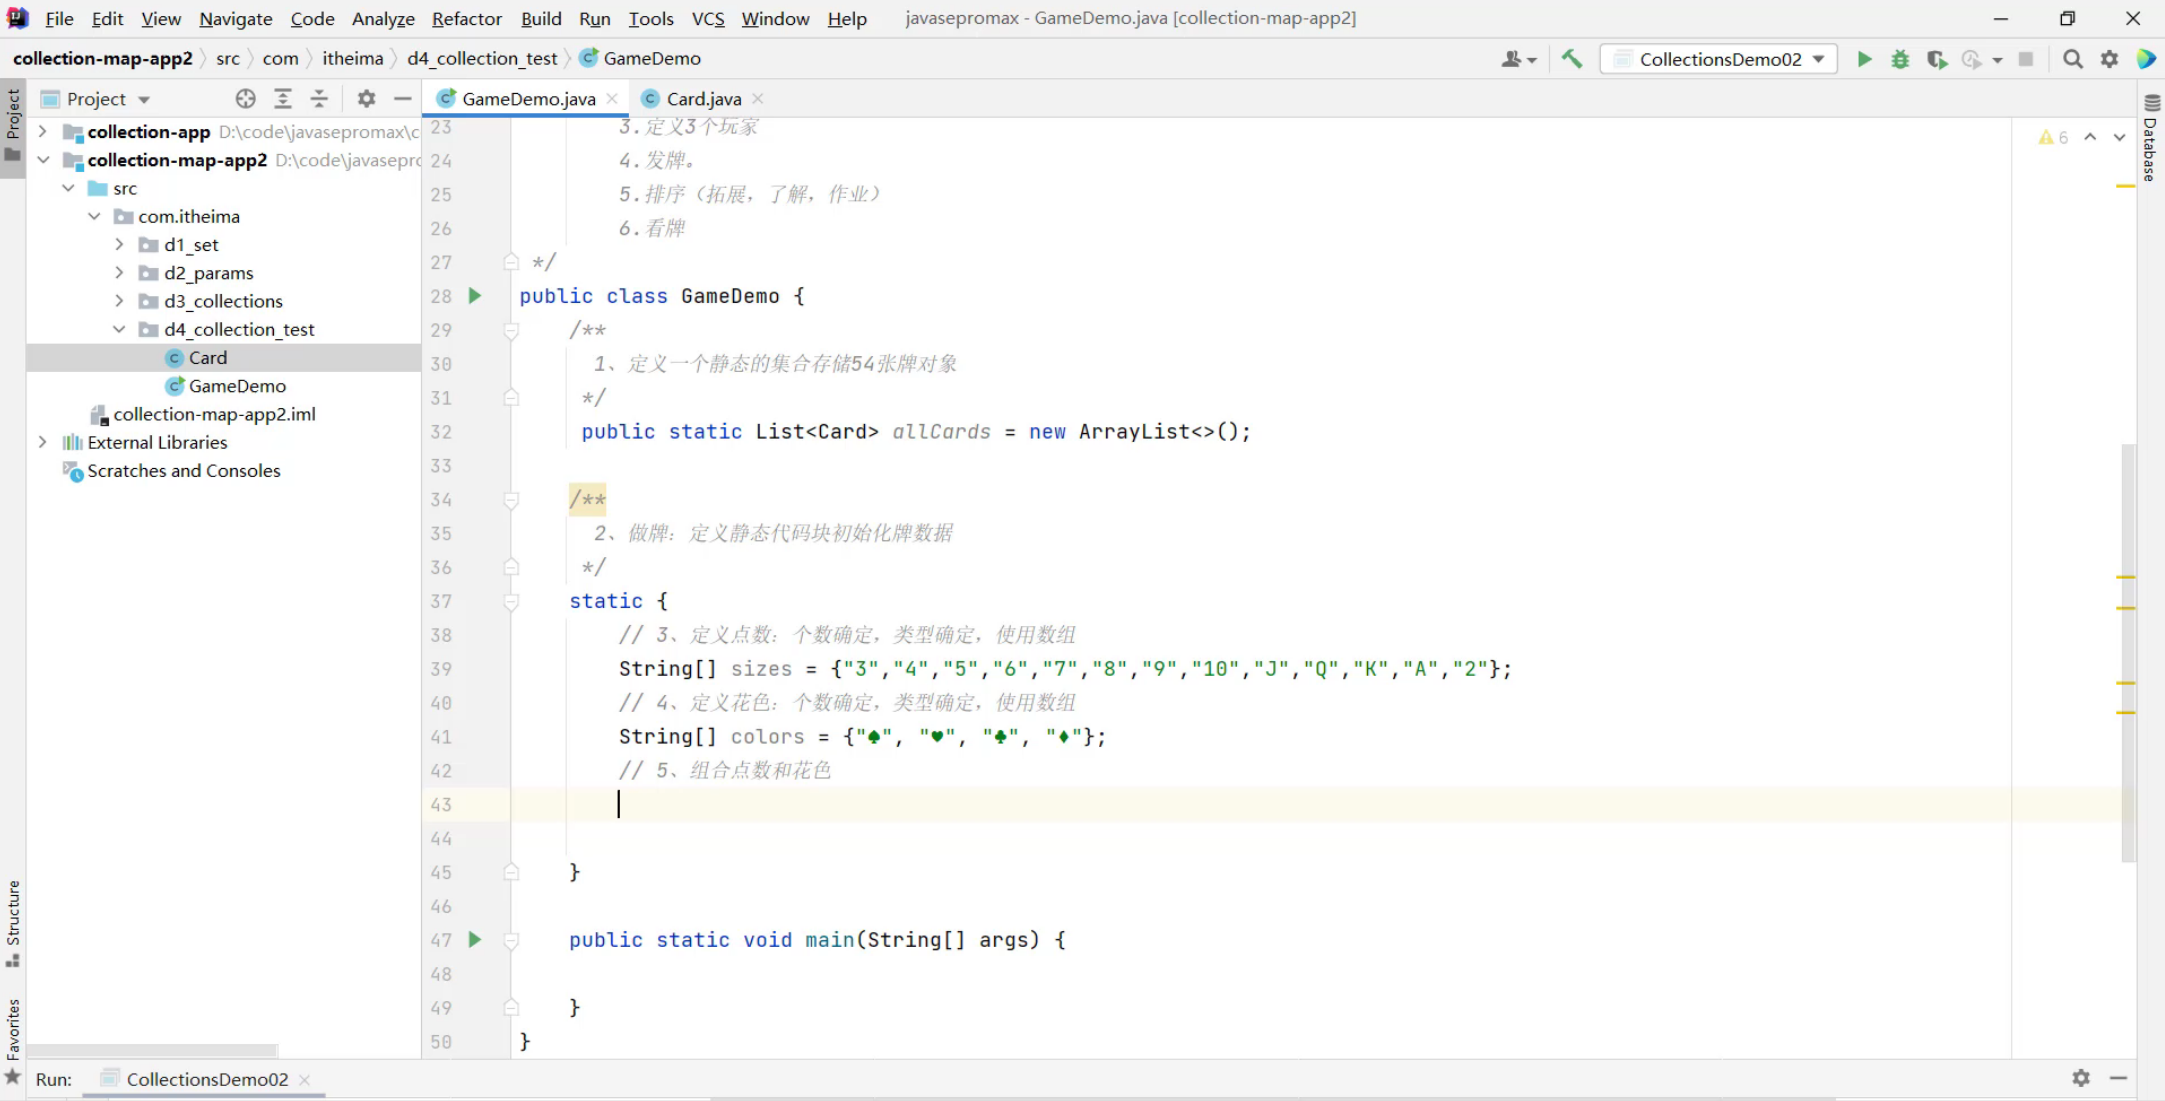Start debugging with the bug icon
This screenshot has width=2165, height=1101.
(1900, 59)
